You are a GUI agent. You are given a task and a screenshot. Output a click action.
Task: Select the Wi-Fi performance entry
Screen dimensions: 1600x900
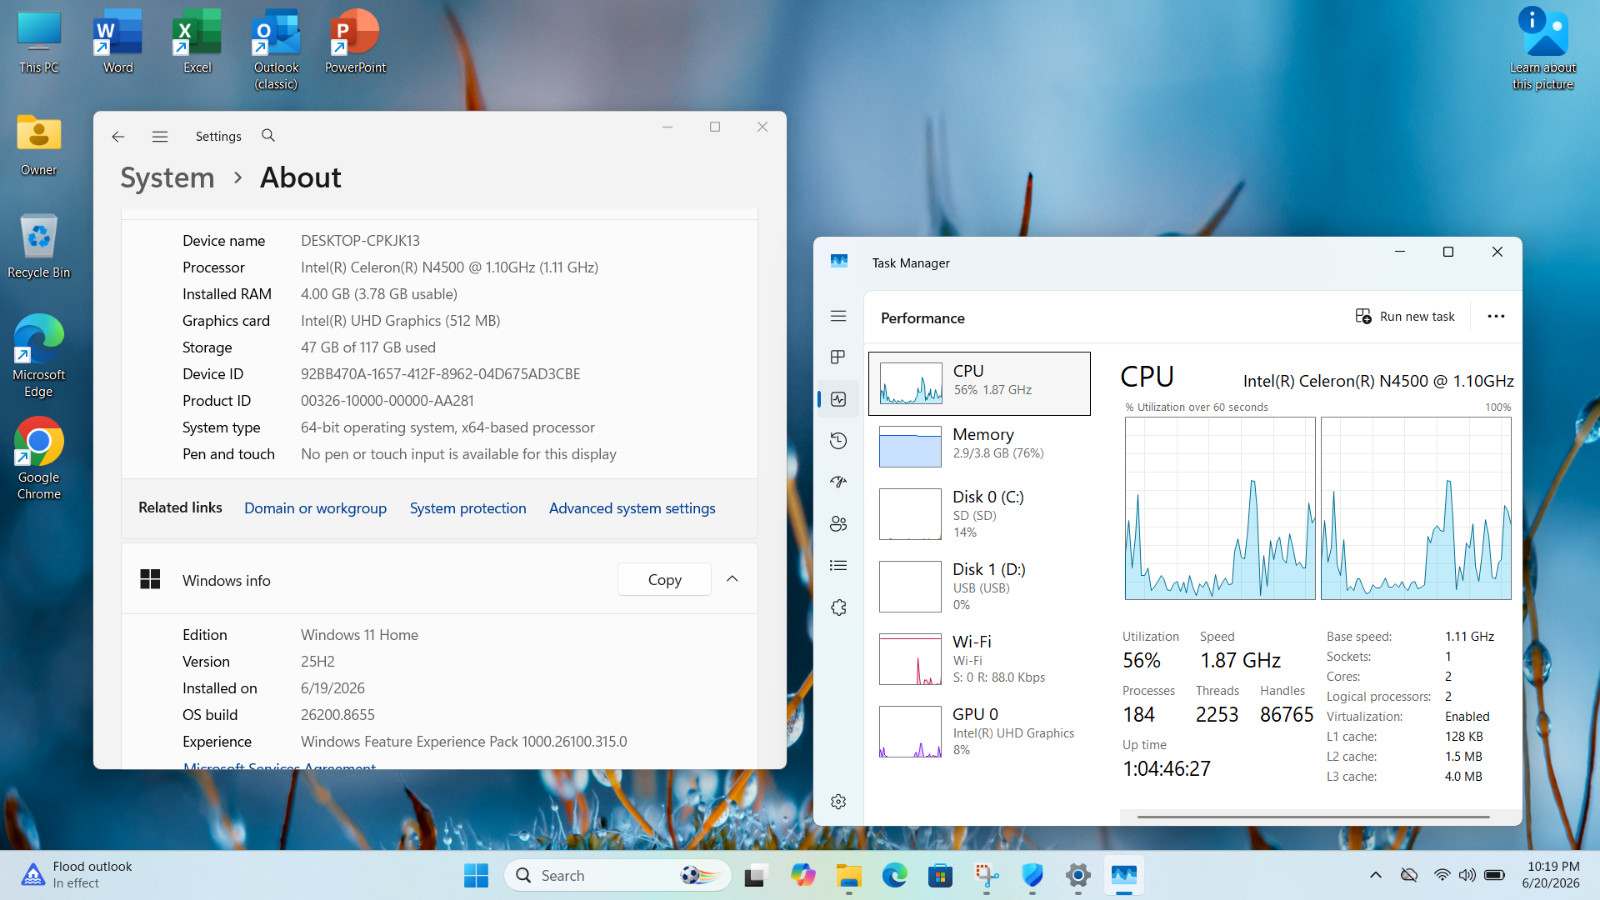tap(979, 658)
